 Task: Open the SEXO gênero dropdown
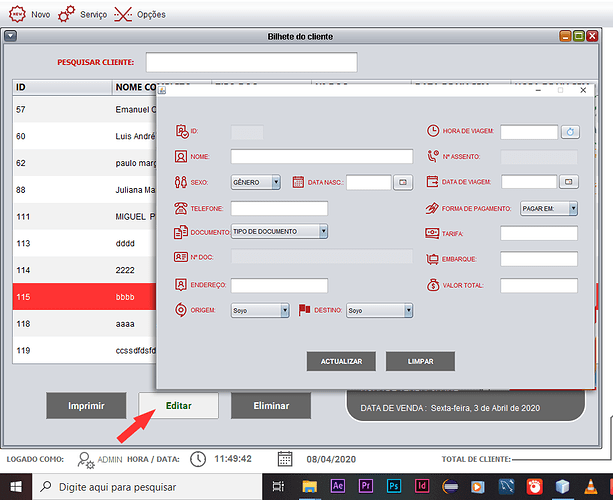[256, 182]
